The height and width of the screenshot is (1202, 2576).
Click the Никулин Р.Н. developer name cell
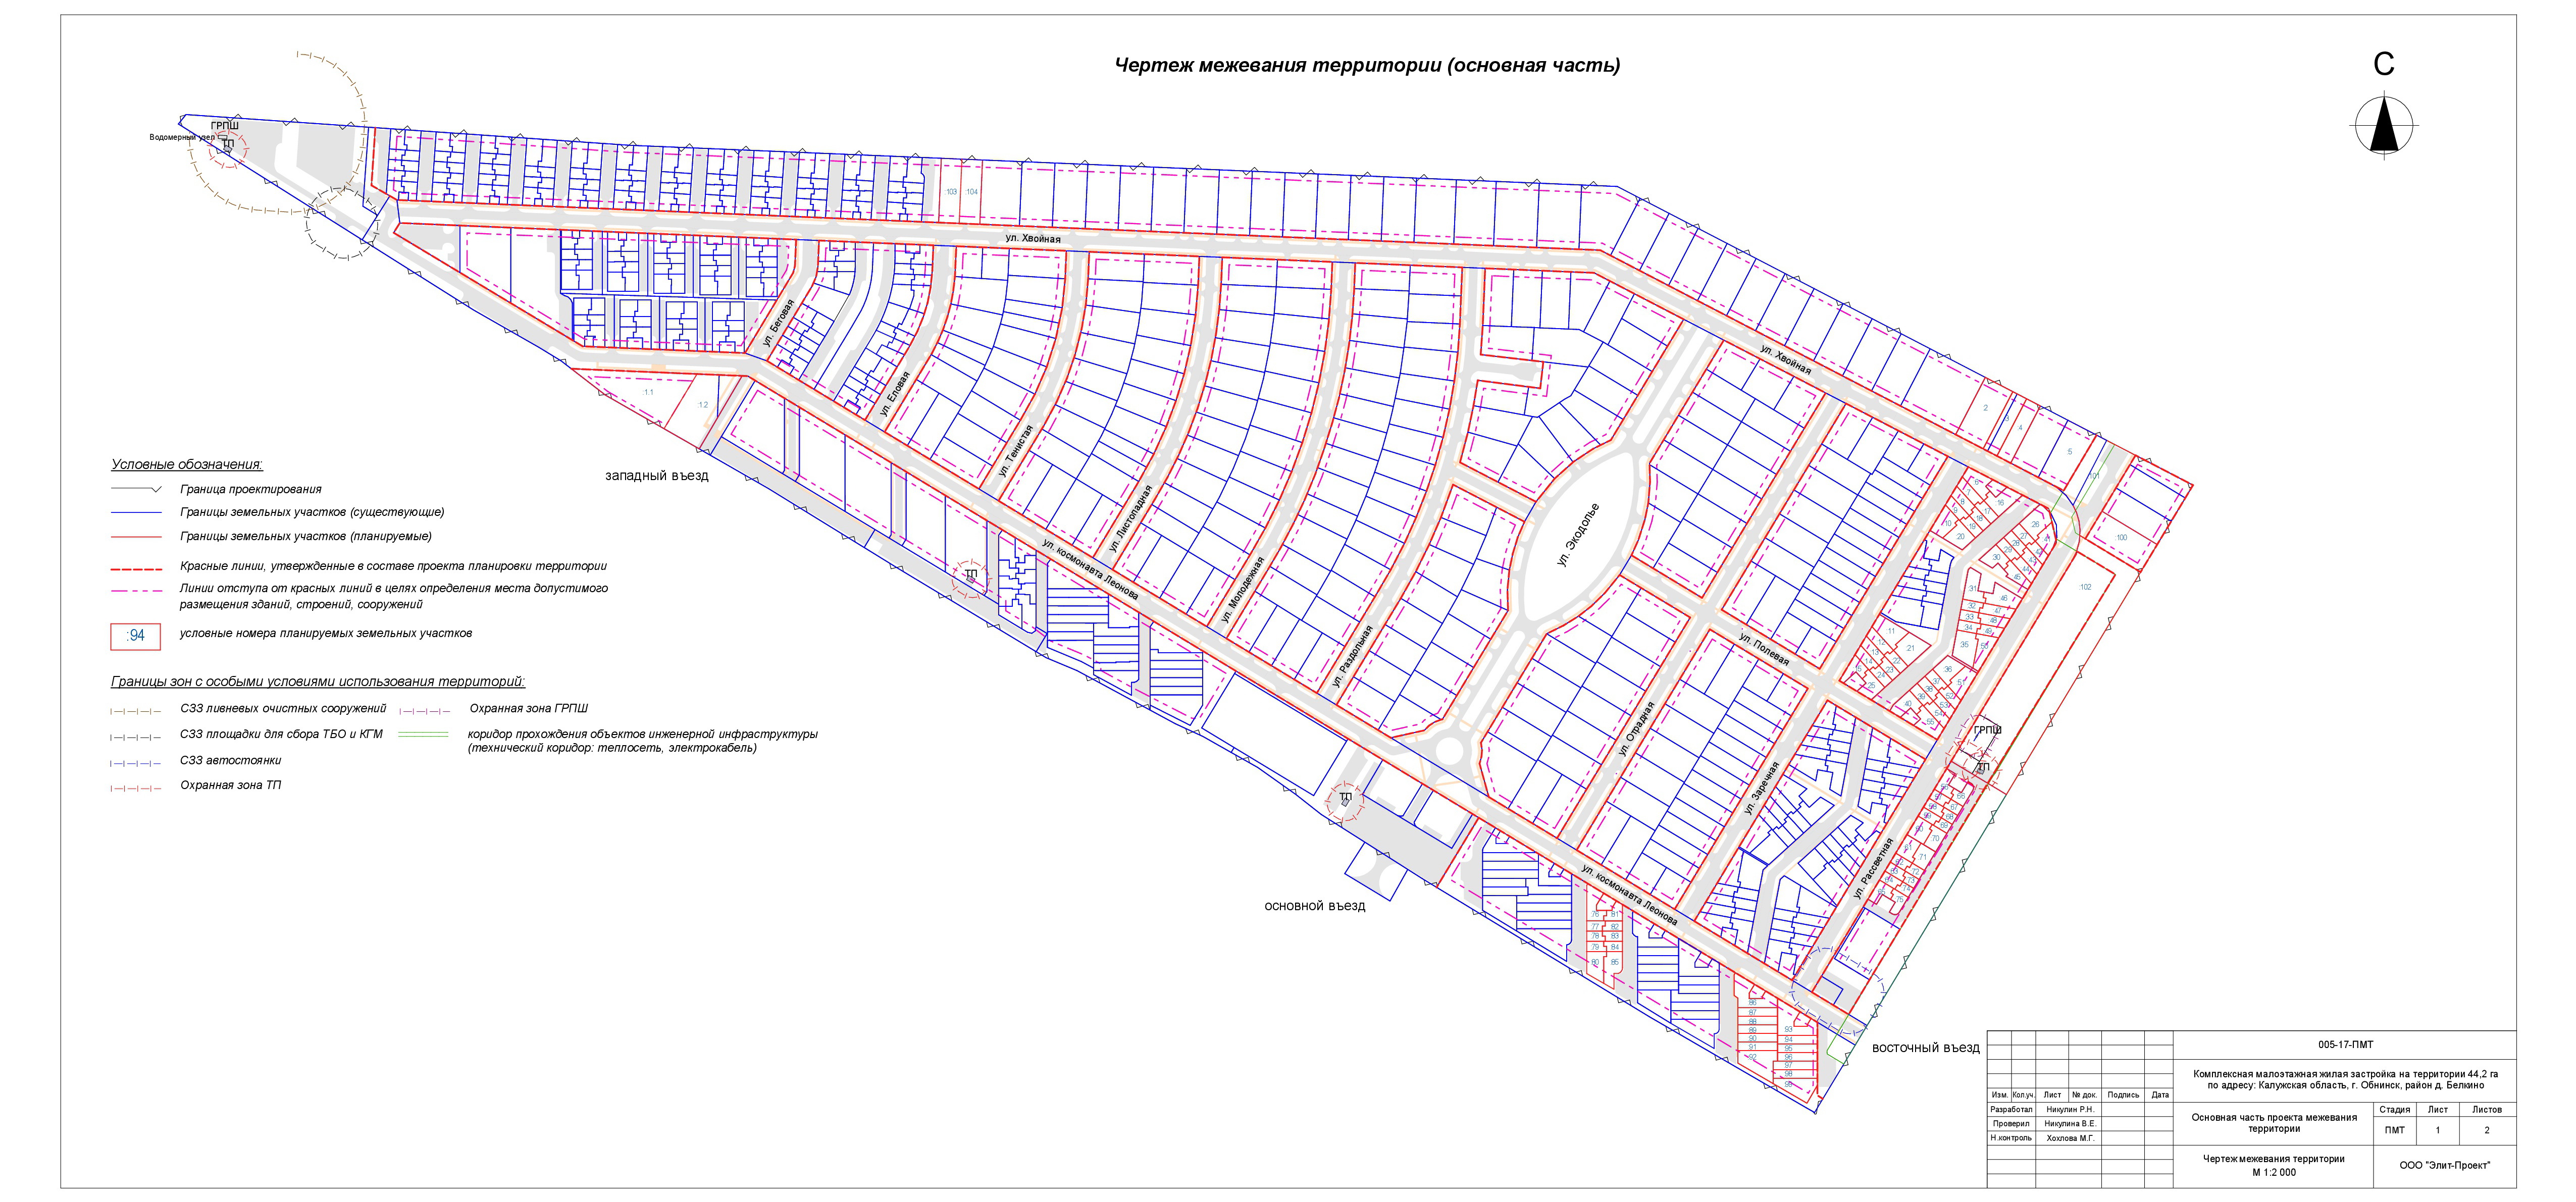[x=2070, y=1110]
